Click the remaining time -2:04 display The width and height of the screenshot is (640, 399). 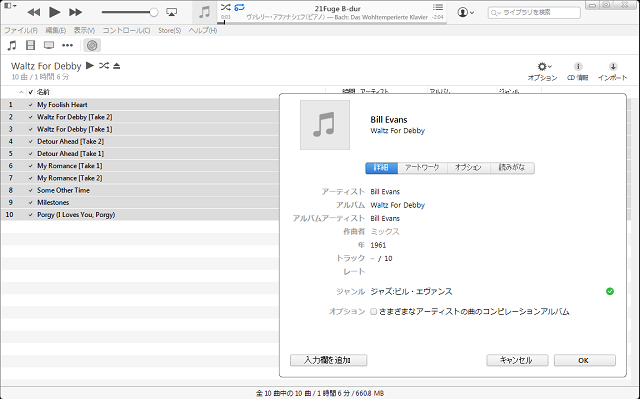438,17
